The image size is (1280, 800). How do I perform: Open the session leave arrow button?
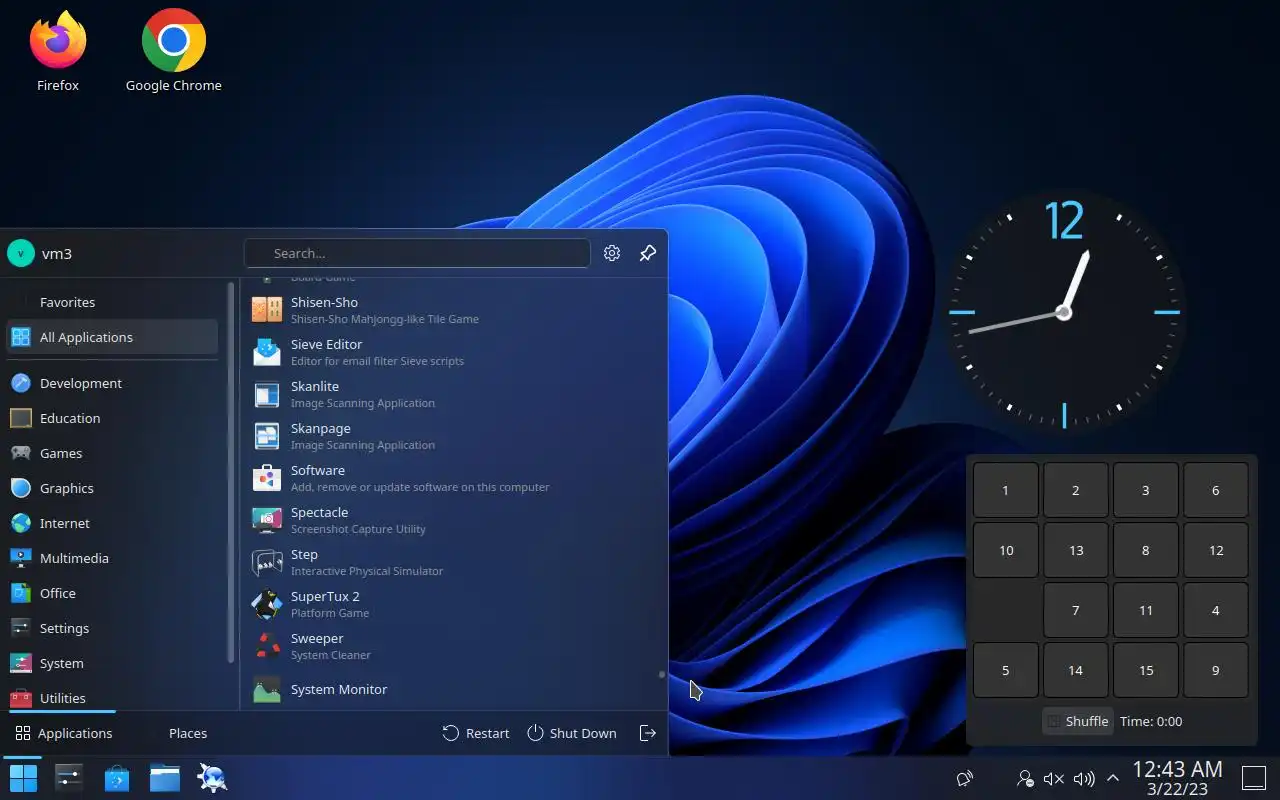point(648,733)
